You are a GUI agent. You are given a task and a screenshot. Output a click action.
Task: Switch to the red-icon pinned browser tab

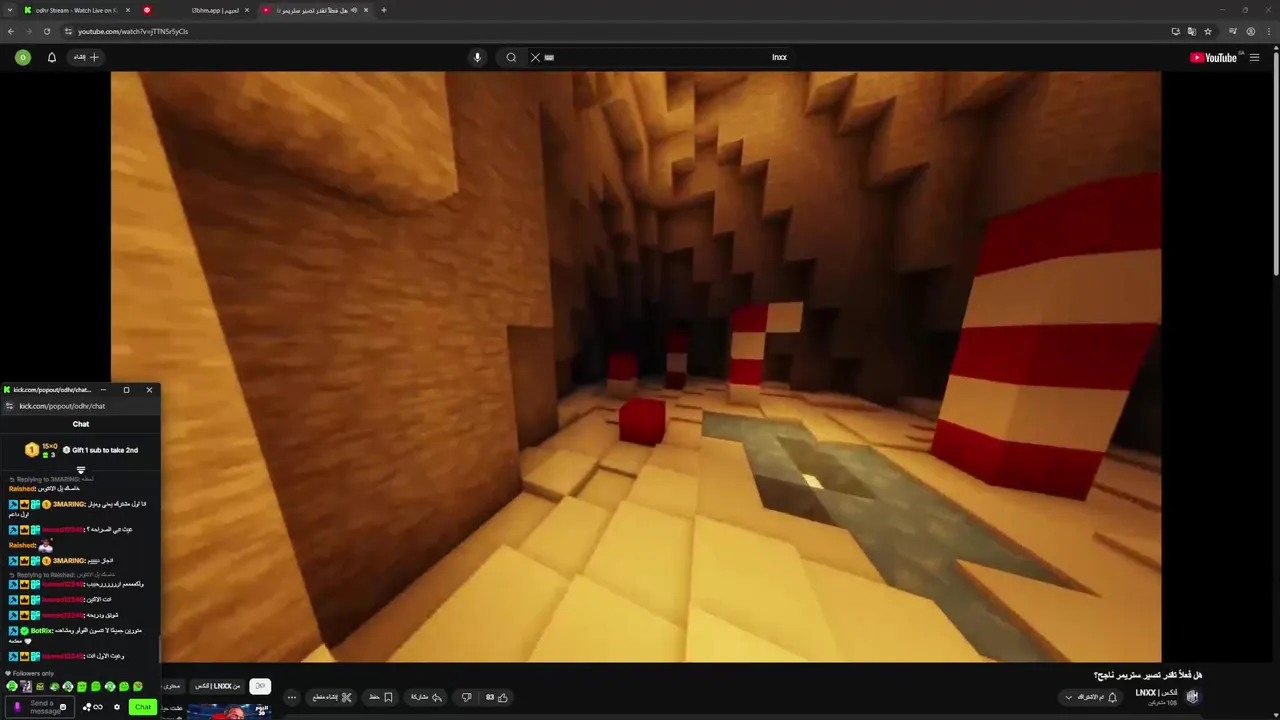click(147, 10)
